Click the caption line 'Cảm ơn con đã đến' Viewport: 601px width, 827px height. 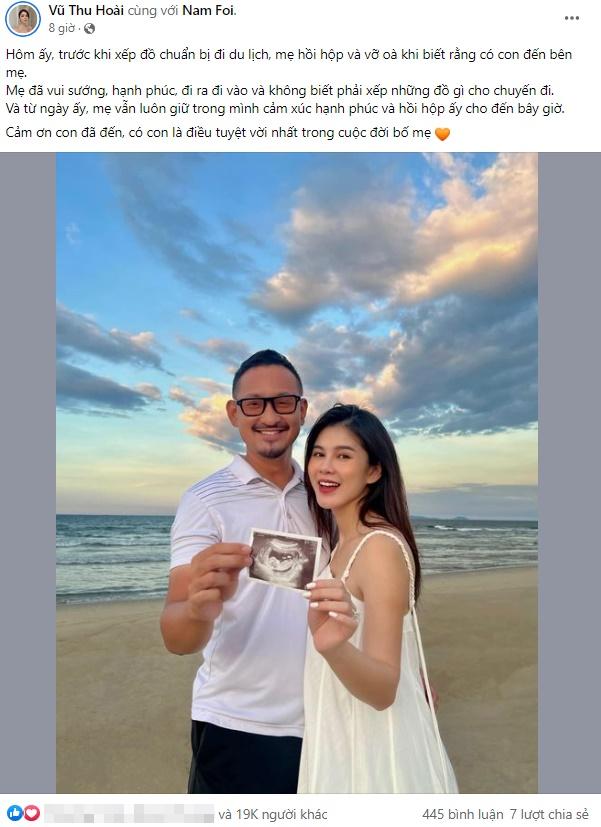(x=64, y=133)
